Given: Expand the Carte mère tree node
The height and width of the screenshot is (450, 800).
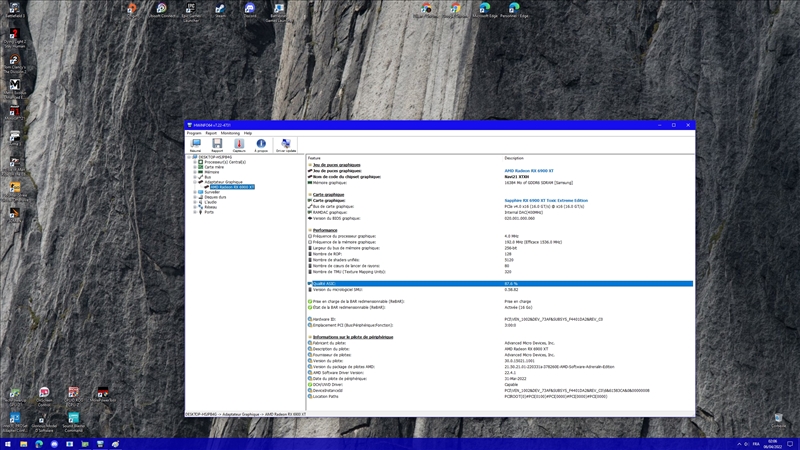Looking at the screenshot, I should click(195, 167).
